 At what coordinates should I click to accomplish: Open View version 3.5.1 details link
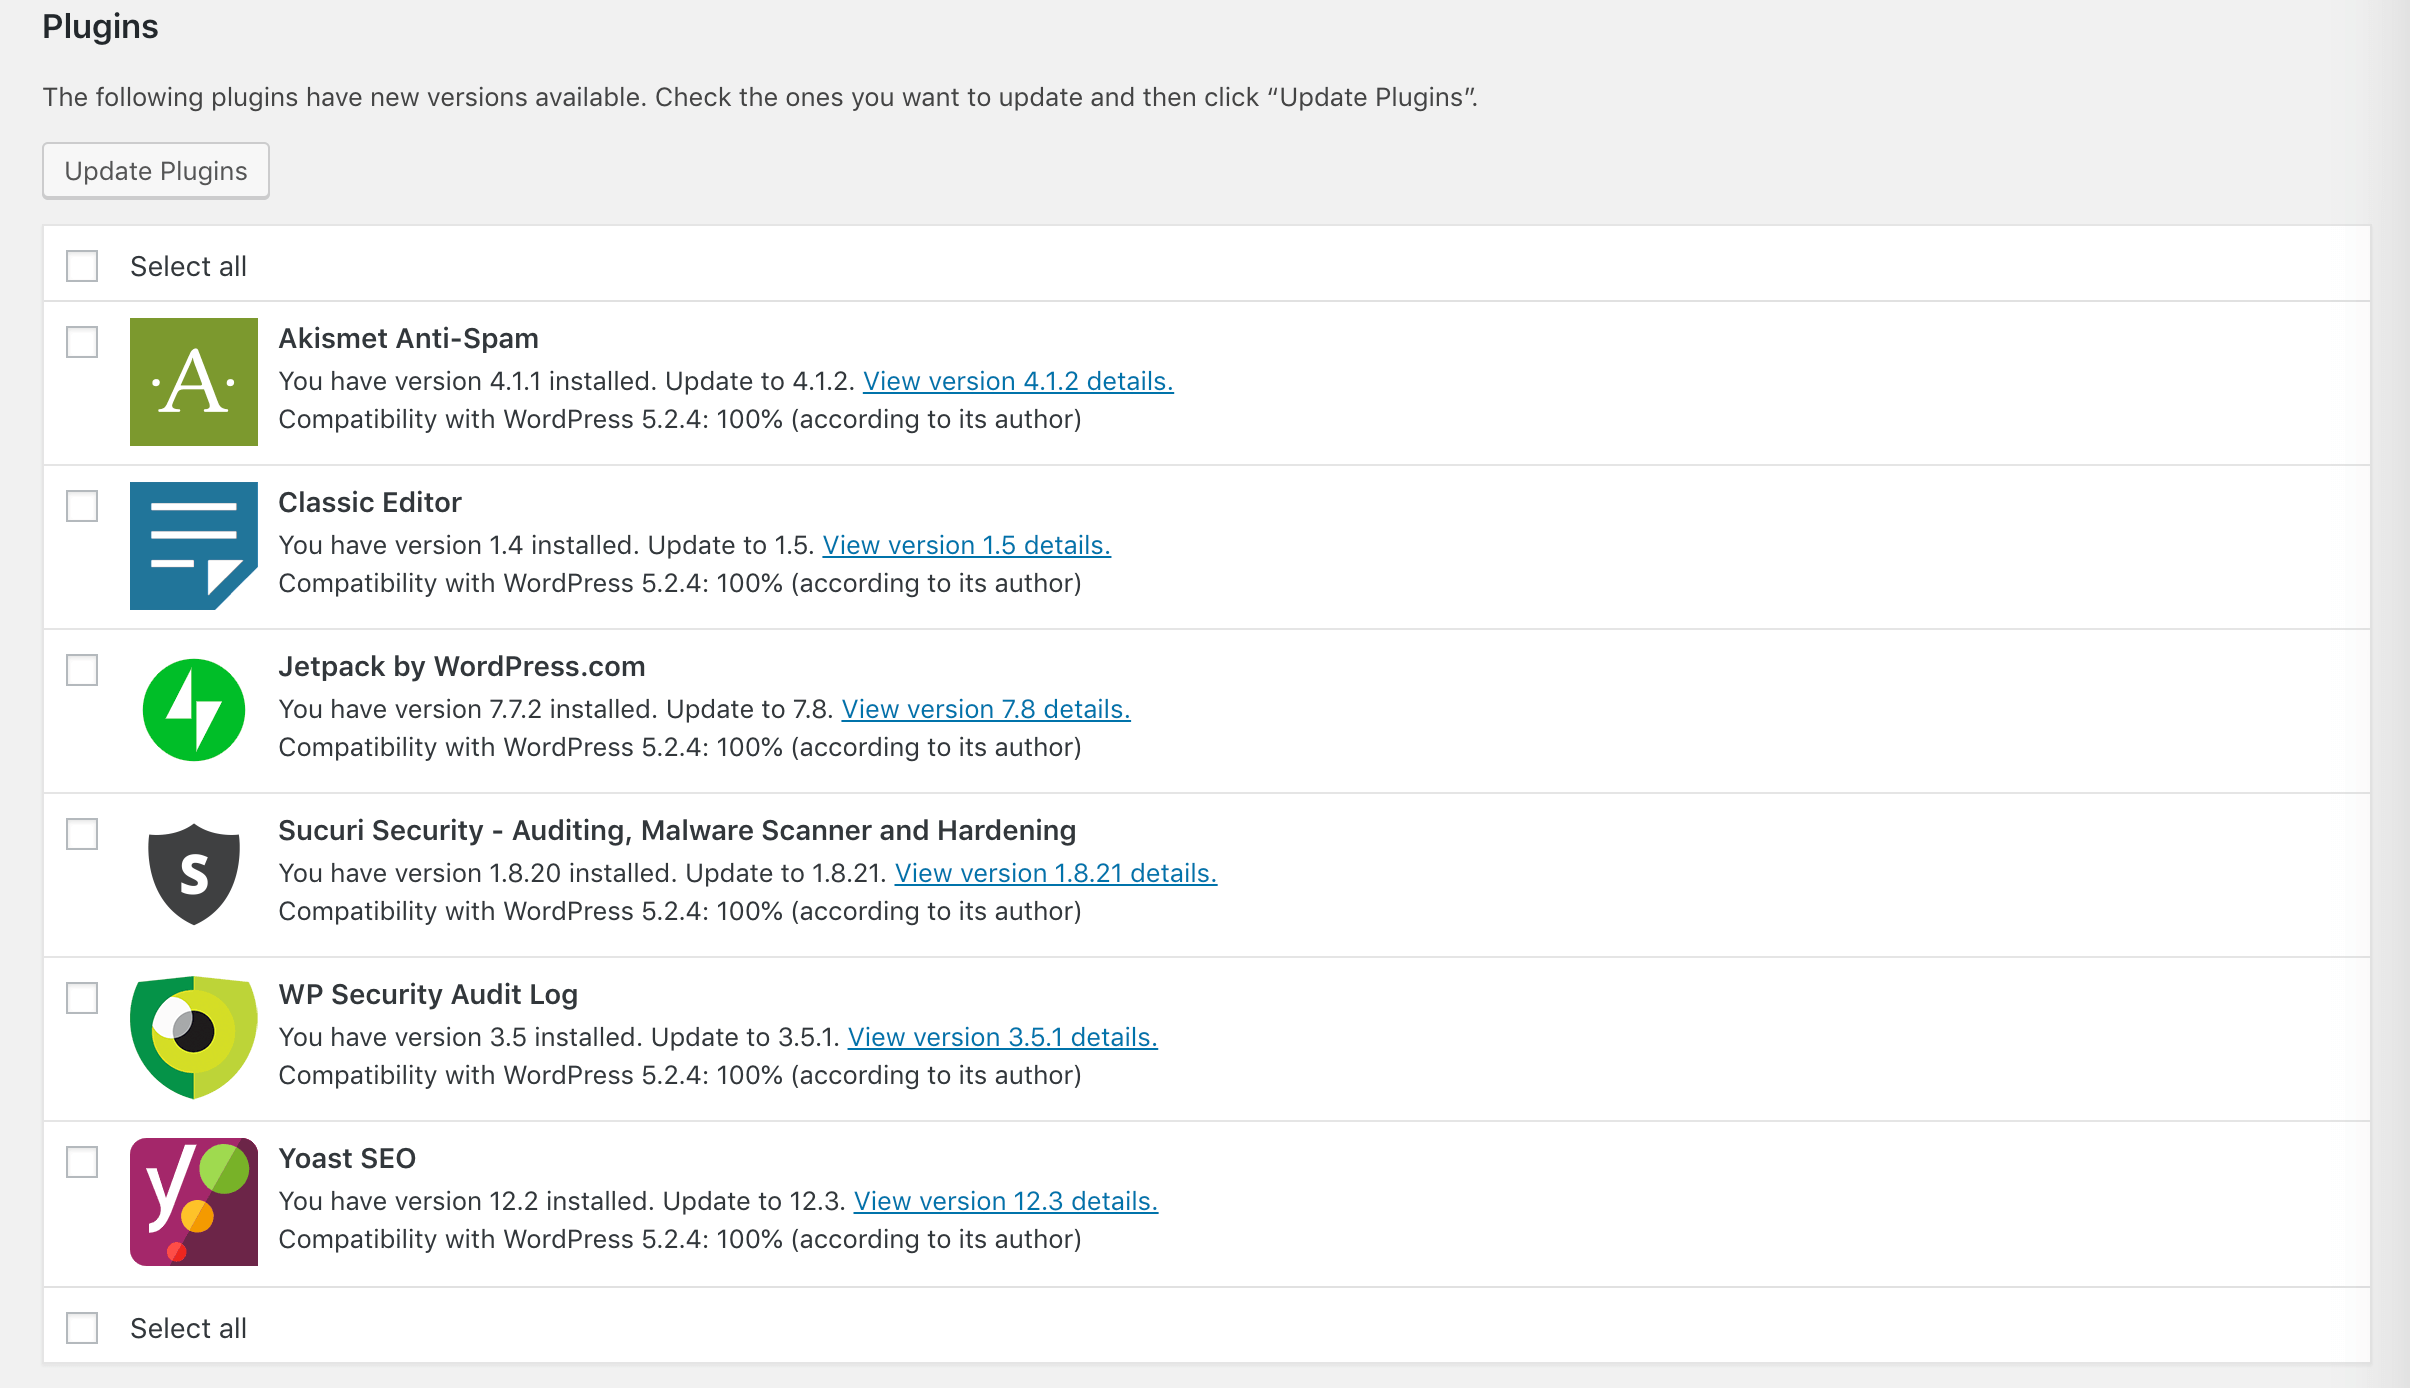click(x=1002, y=1037)
